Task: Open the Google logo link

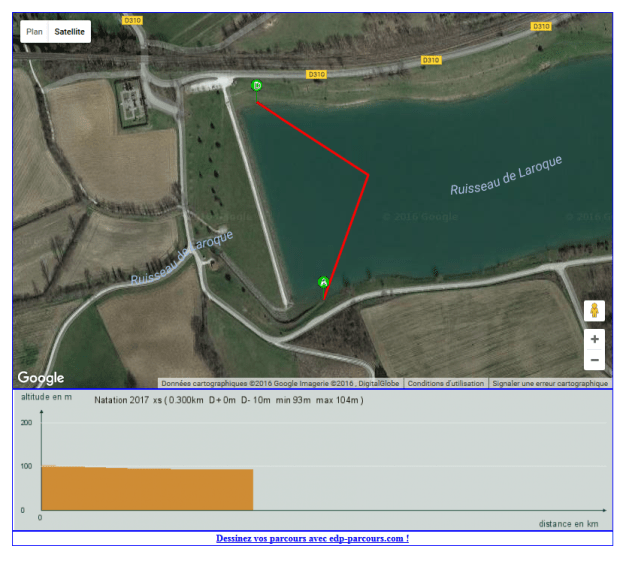Action: 41,378
